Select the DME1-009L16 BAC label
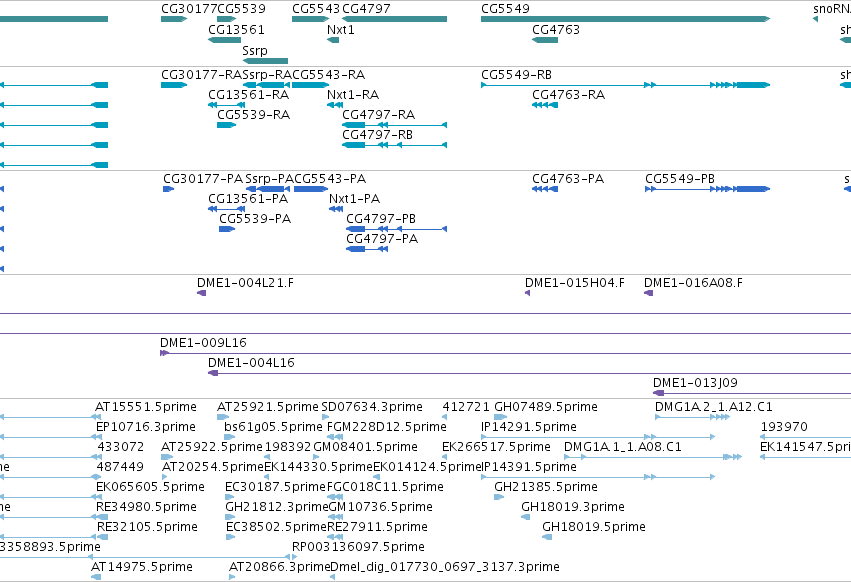 (x=203, y=343)
